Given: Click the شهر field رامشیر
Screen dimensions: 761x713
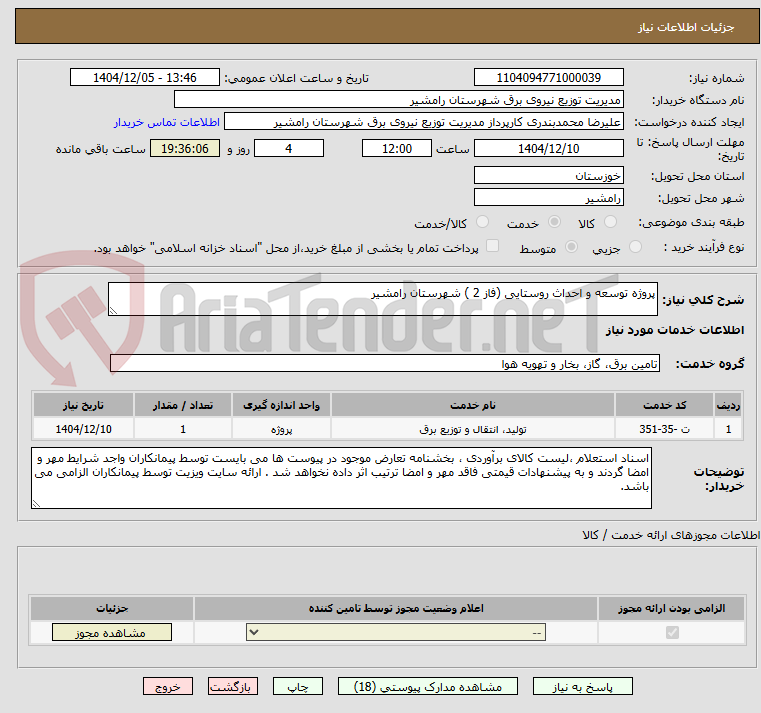Looking at the screenshot, I should [x=548, y=198].
